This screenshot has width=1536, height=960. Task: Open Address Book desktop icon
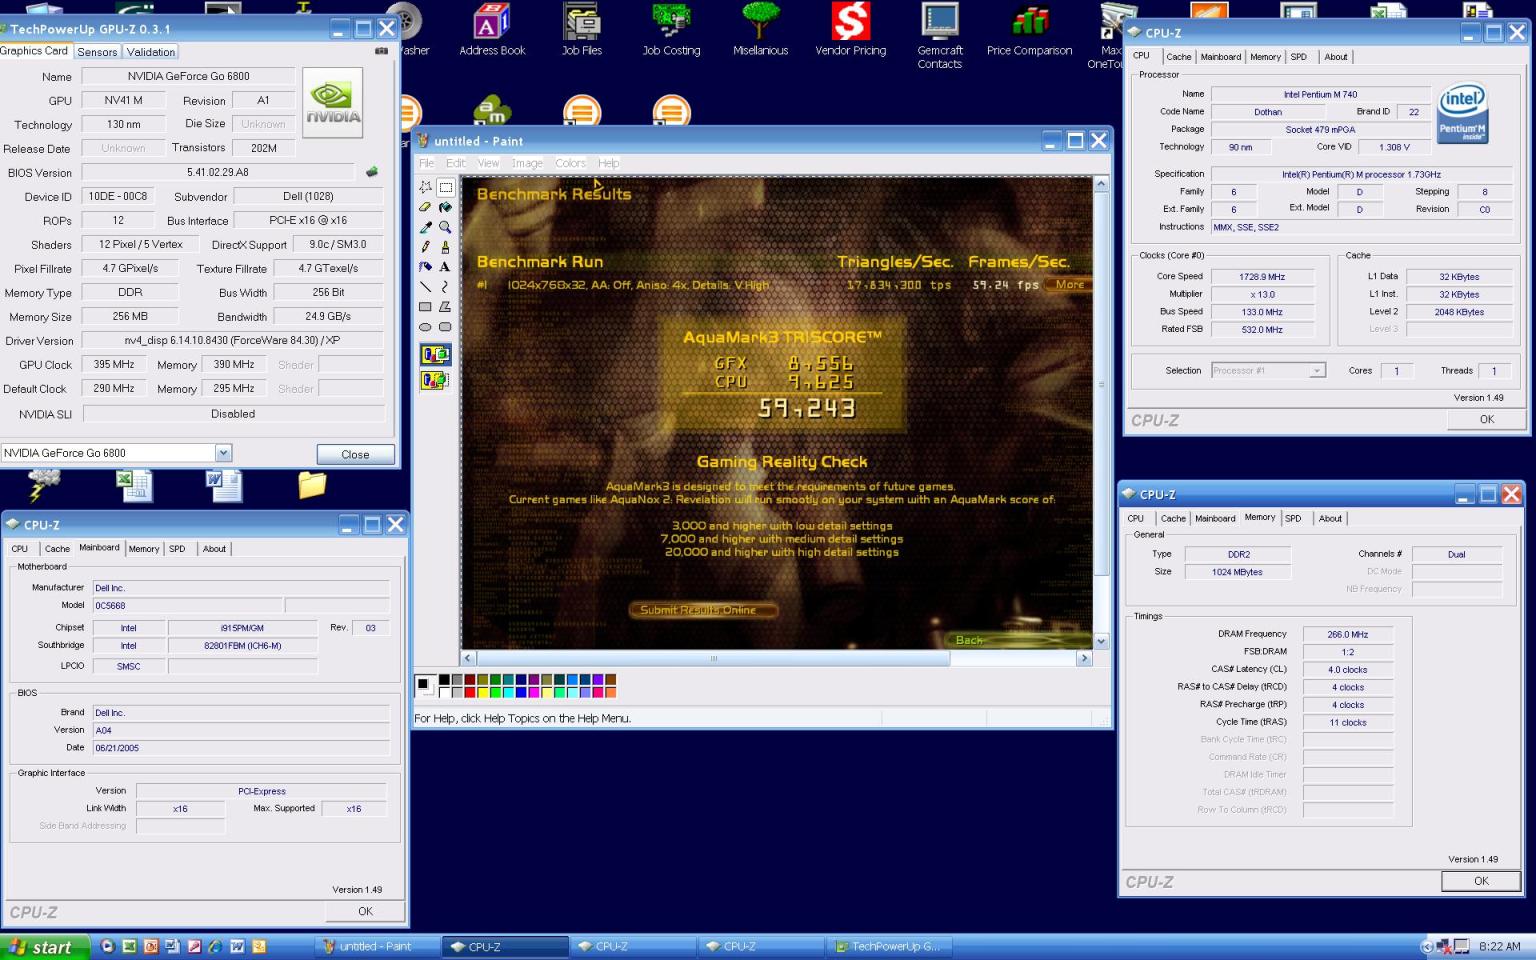492,28
